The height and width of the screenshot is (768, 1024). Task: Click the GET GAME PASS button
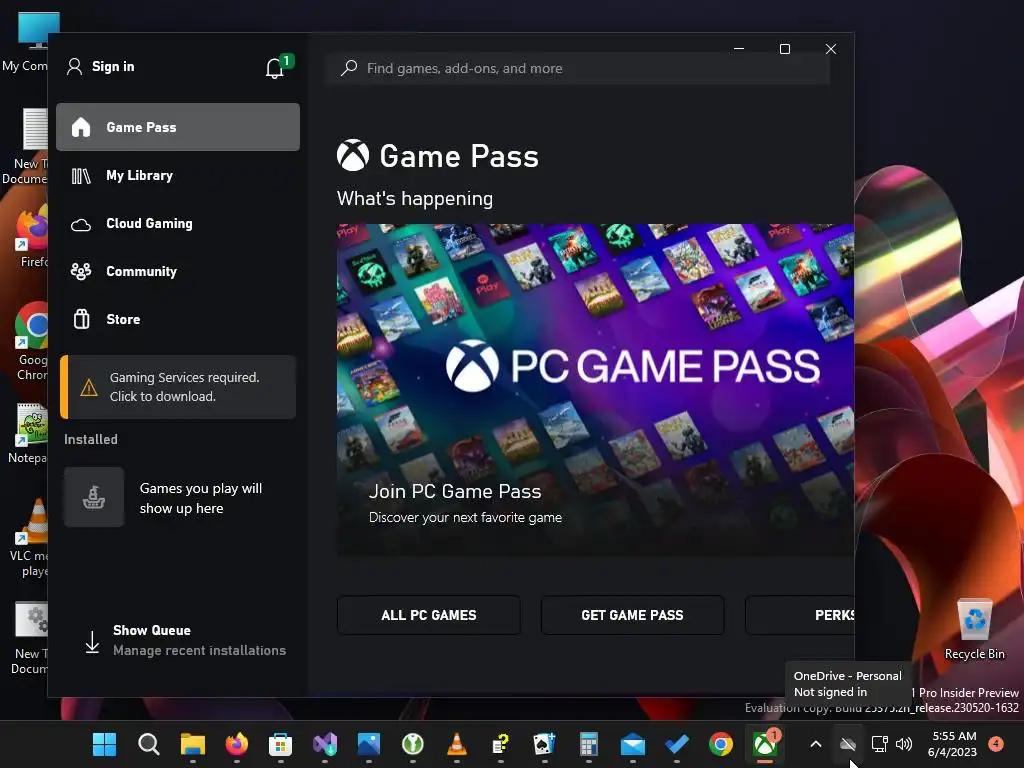point(632,615)
